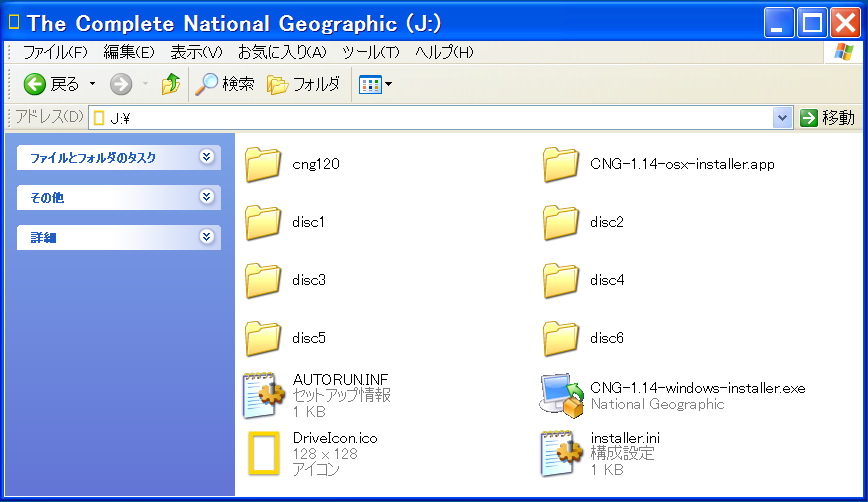Select the CNG-1.14-osx-installer.app folder icon
Viewport: 868px width, 502px height.
[x=561, y=164]
